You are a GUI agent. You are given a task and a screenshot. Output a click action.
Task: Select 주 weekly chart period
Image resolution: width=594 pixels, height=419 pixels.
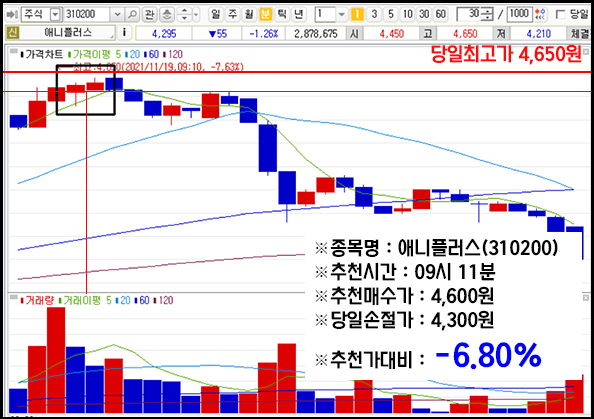pyautogui.click(x=233, y=14)
